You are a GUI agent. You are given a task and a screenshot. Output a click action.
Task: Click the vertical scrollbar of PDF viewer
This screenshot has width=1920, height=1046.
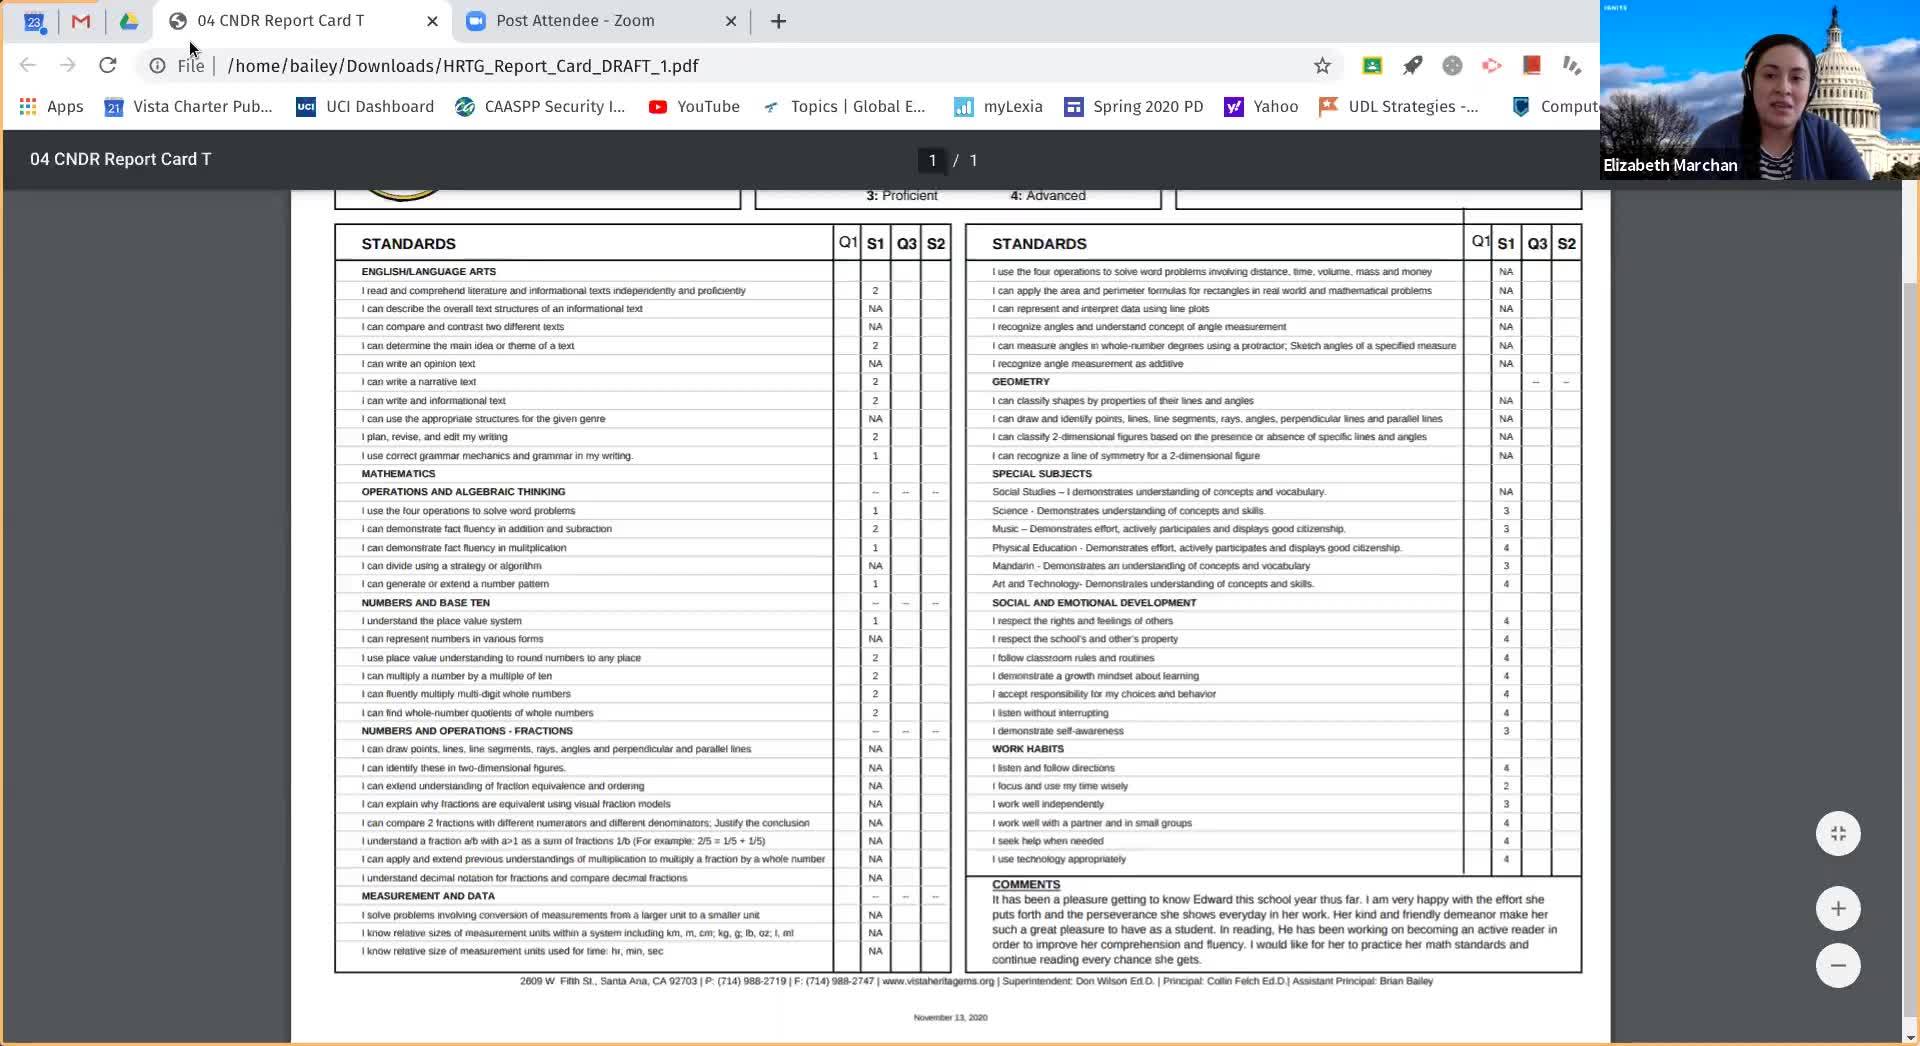[x=1910, y=610]
